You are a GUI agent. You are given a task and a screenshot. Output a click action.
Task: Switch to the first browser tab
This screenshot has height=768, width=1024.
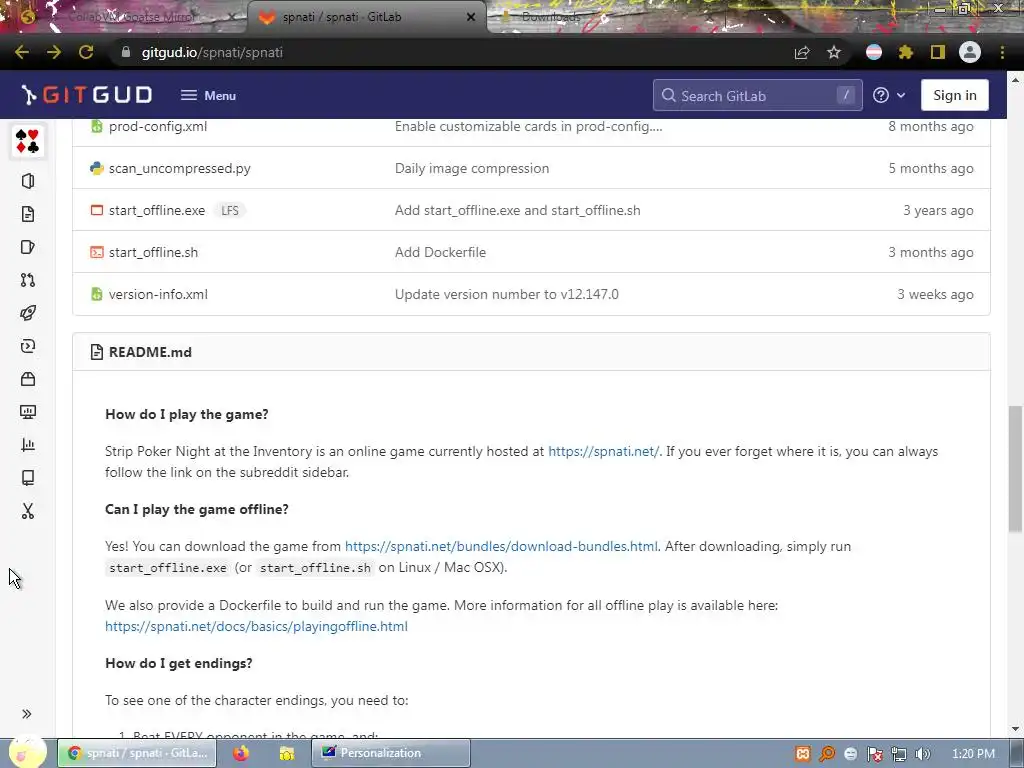[x=124, y=17]
